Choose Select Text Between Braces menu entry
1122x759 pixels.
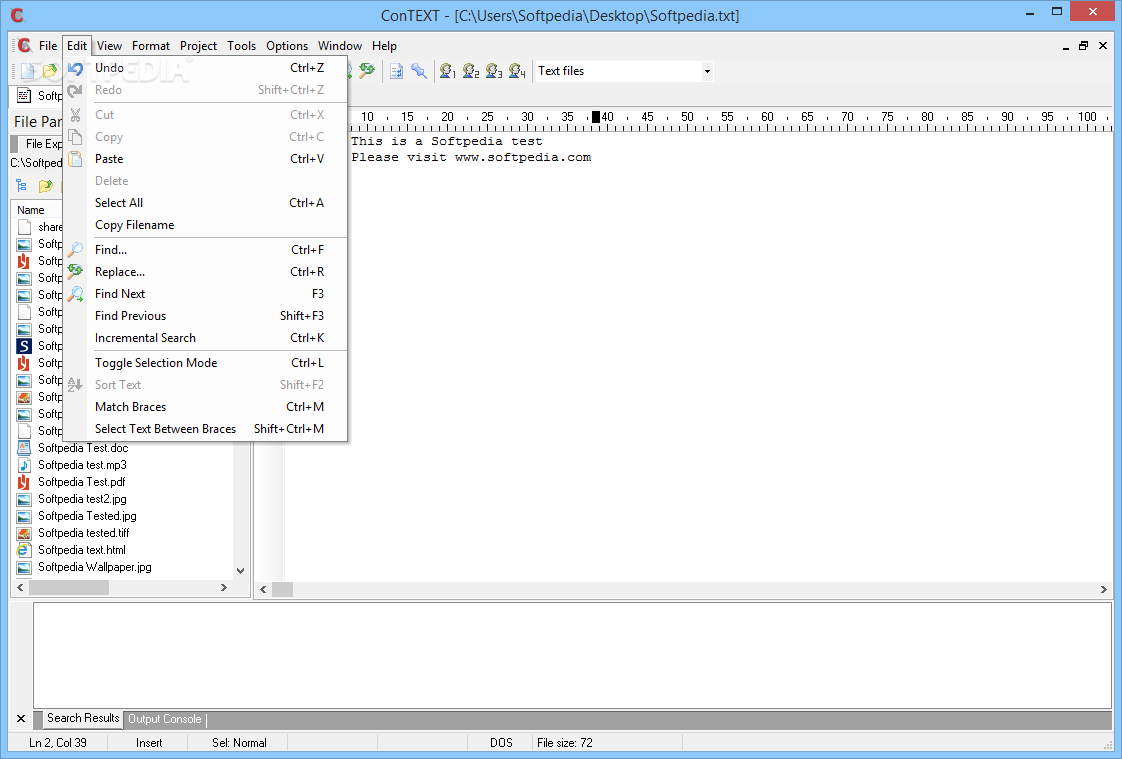point(205,429)
